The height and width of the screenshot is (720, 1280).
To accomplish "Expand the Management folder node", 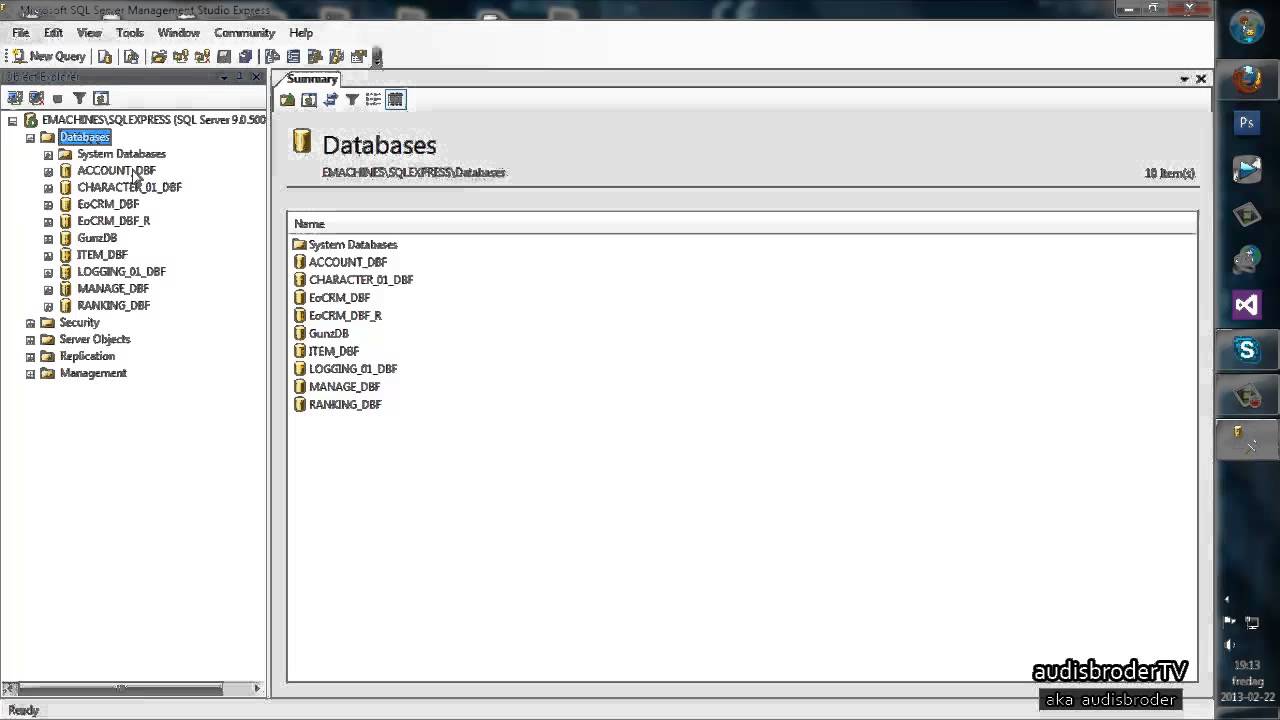I will (30, 373).
